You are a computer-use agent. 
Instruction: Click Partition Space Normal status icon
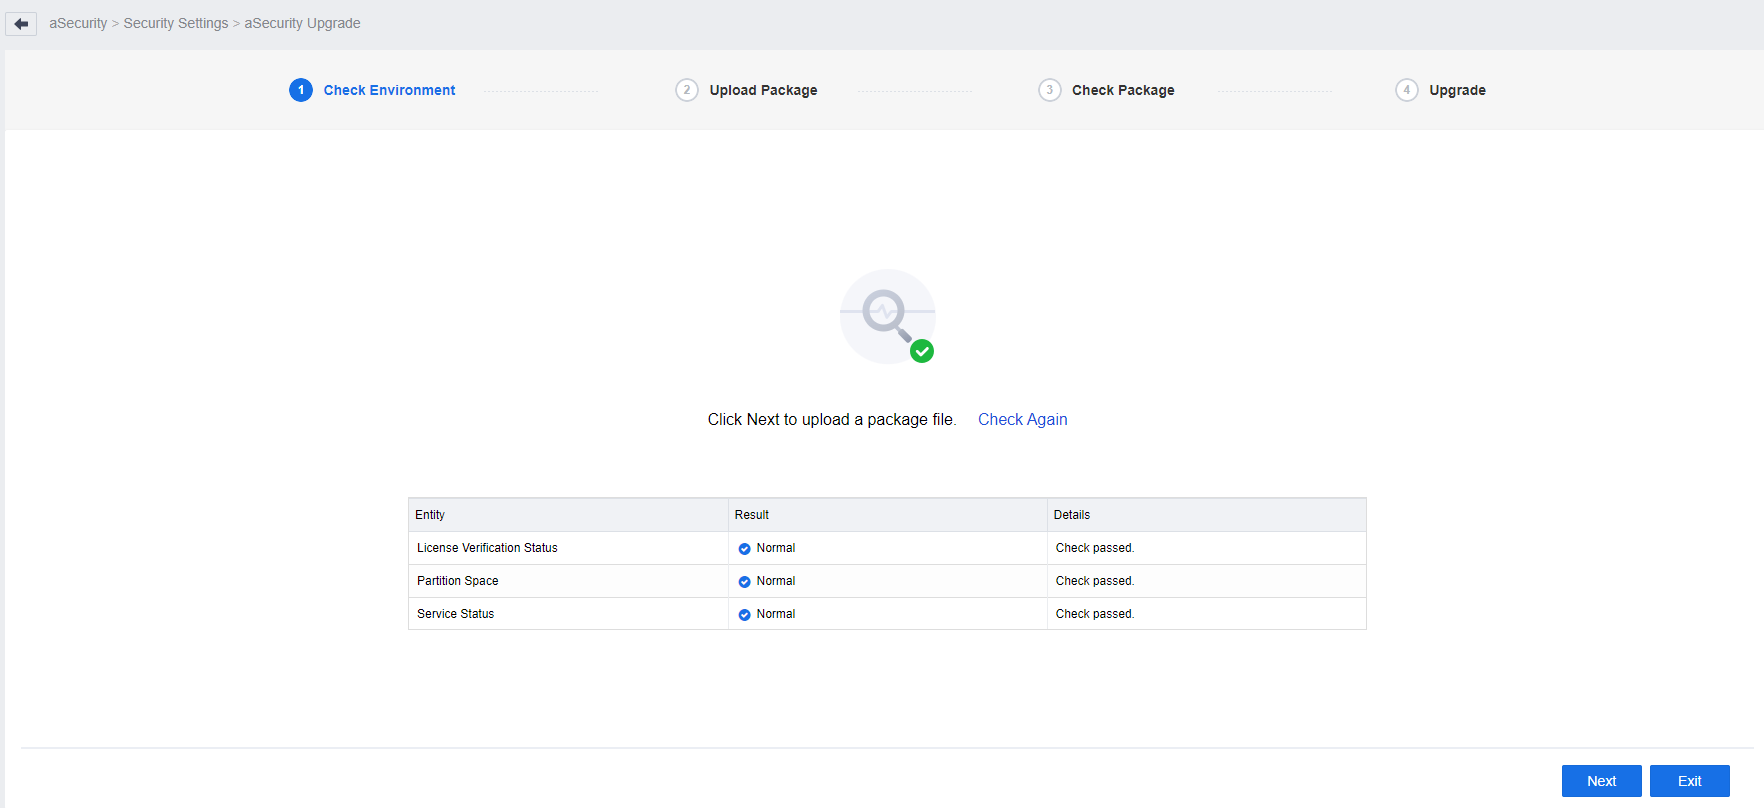(x=744, y=582)
